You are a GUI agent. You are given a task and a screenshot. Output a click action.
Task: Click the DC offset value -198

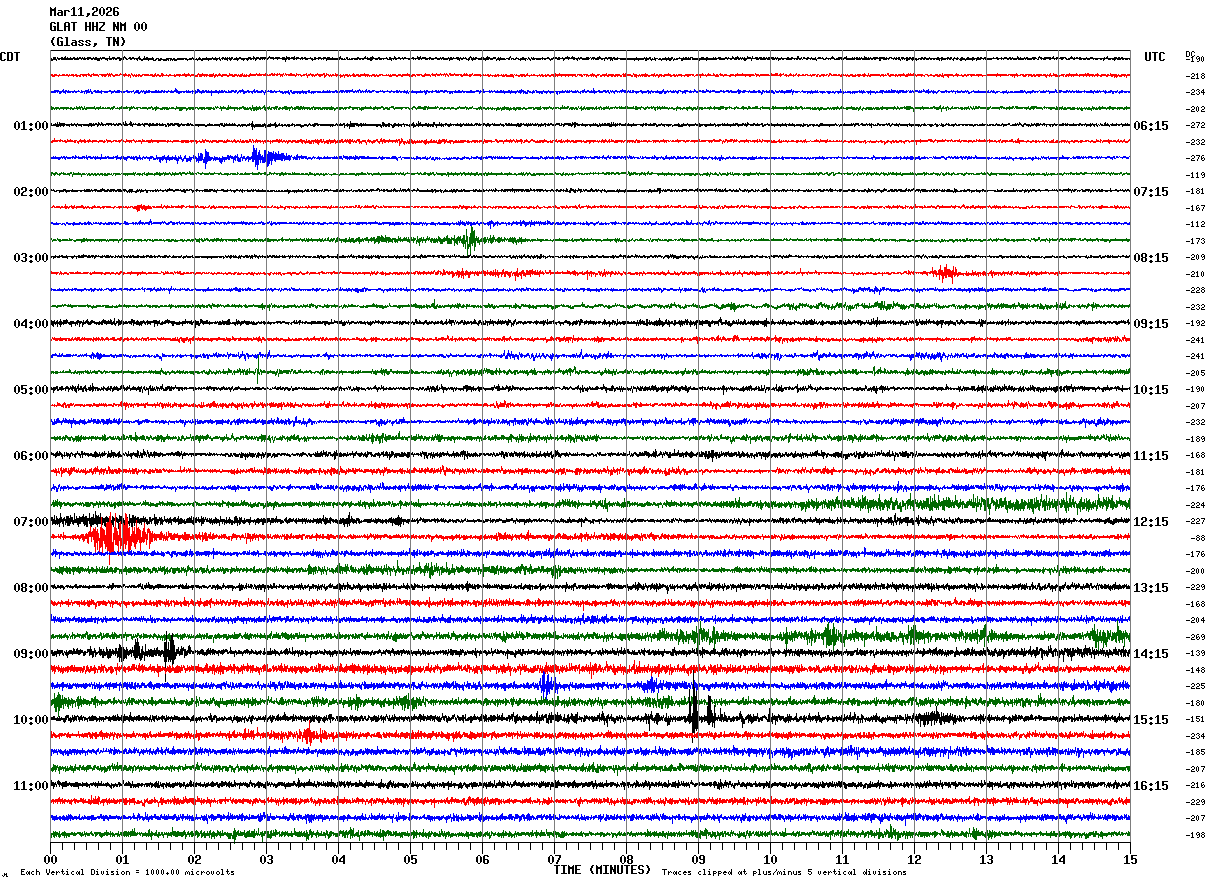1196,835
